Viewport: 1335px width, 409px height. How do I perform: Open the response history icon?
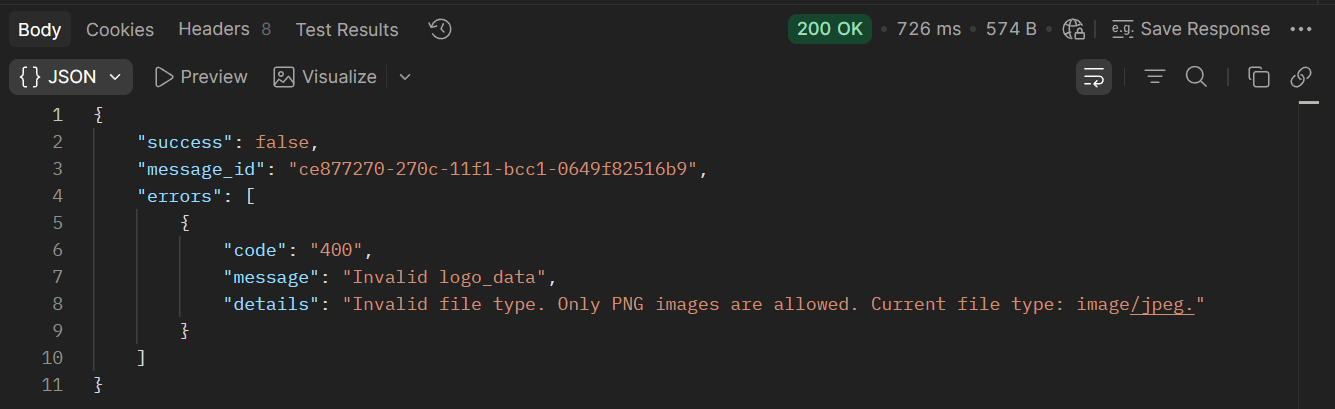[440, 30]
